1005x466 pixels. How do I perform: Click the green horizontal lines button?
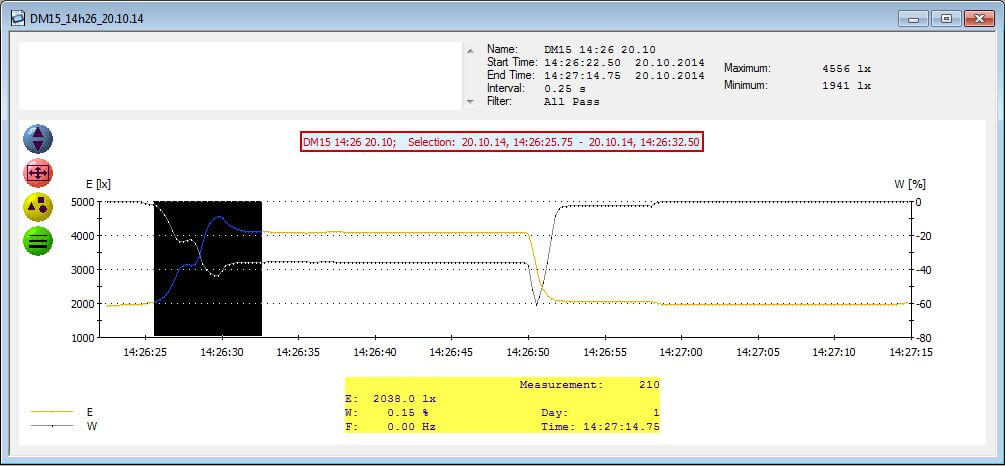point(37,241)
